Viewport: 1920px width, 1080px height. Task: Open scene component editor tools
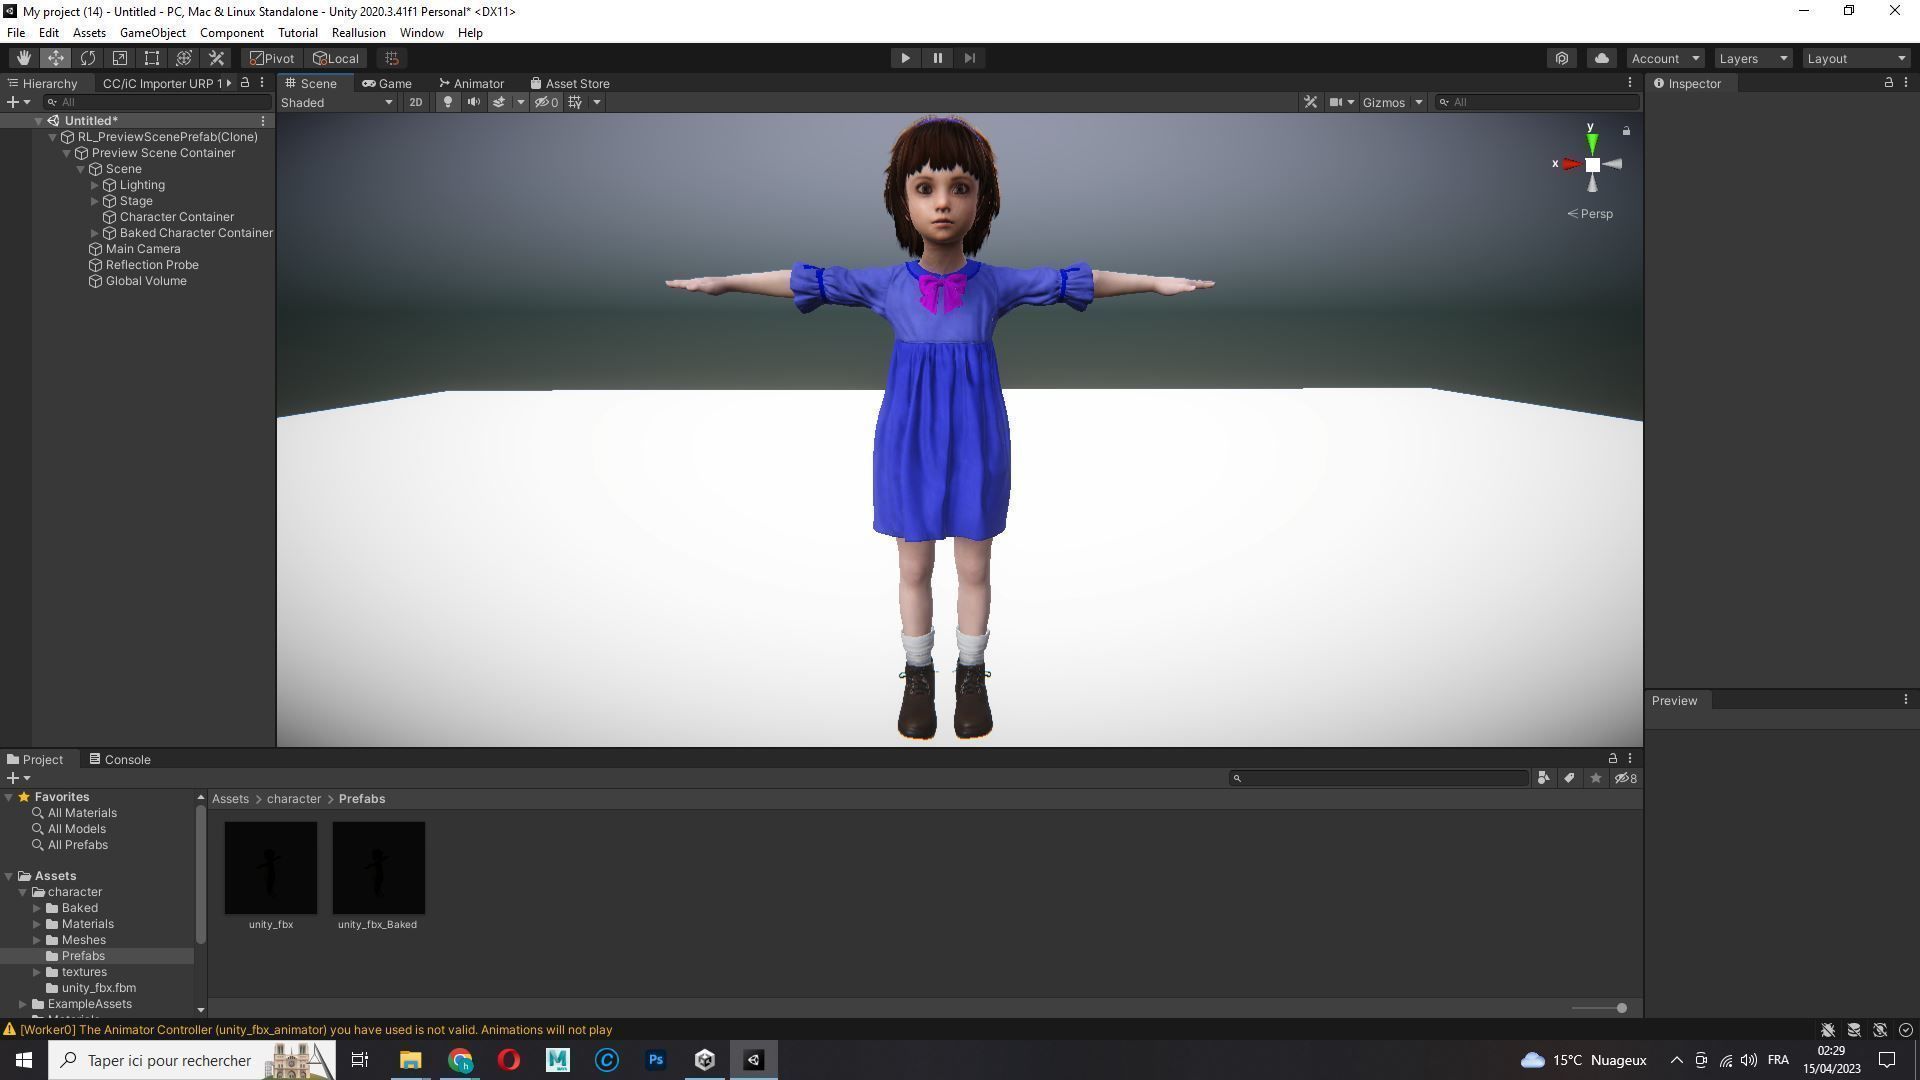point(1310,102)
